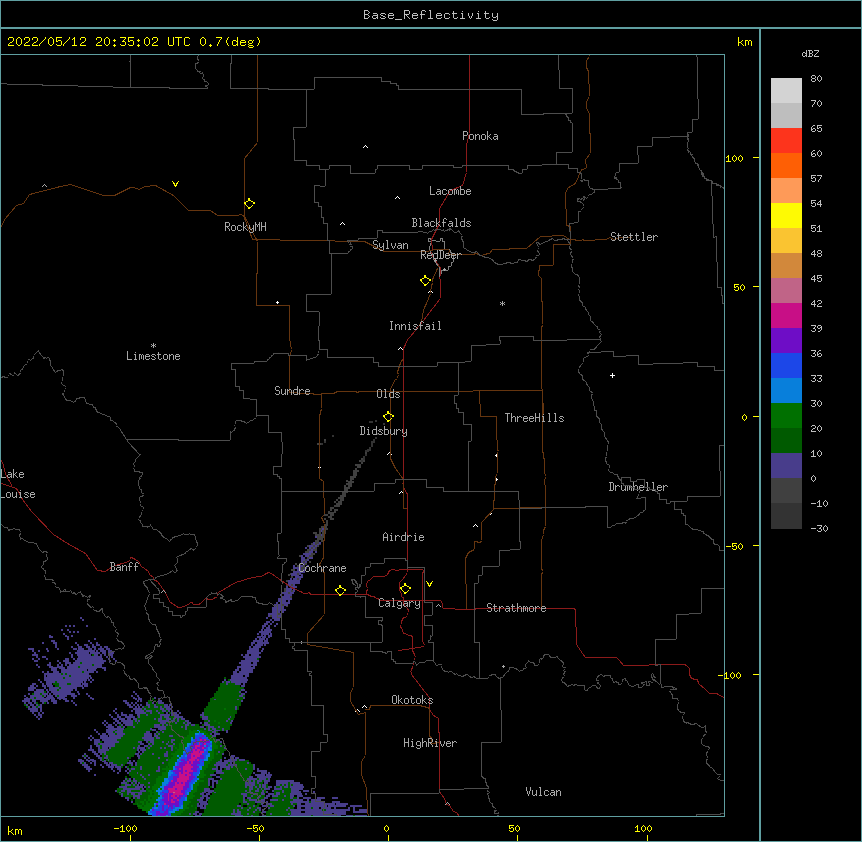The width and height of the screenshot is (862, 842).
Task: Click the Innisfail city label
Action: tap(415, 326)
